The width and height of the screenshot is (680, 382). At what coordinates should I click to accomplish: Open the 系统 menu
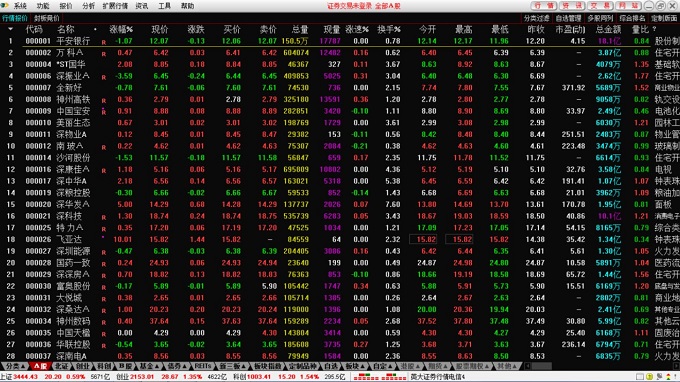click(20, 6)
